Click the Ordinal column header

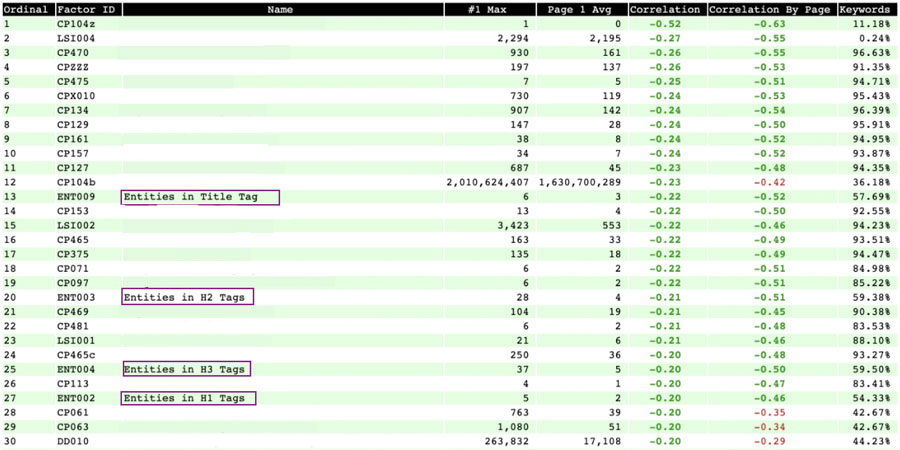pos(28,10)
